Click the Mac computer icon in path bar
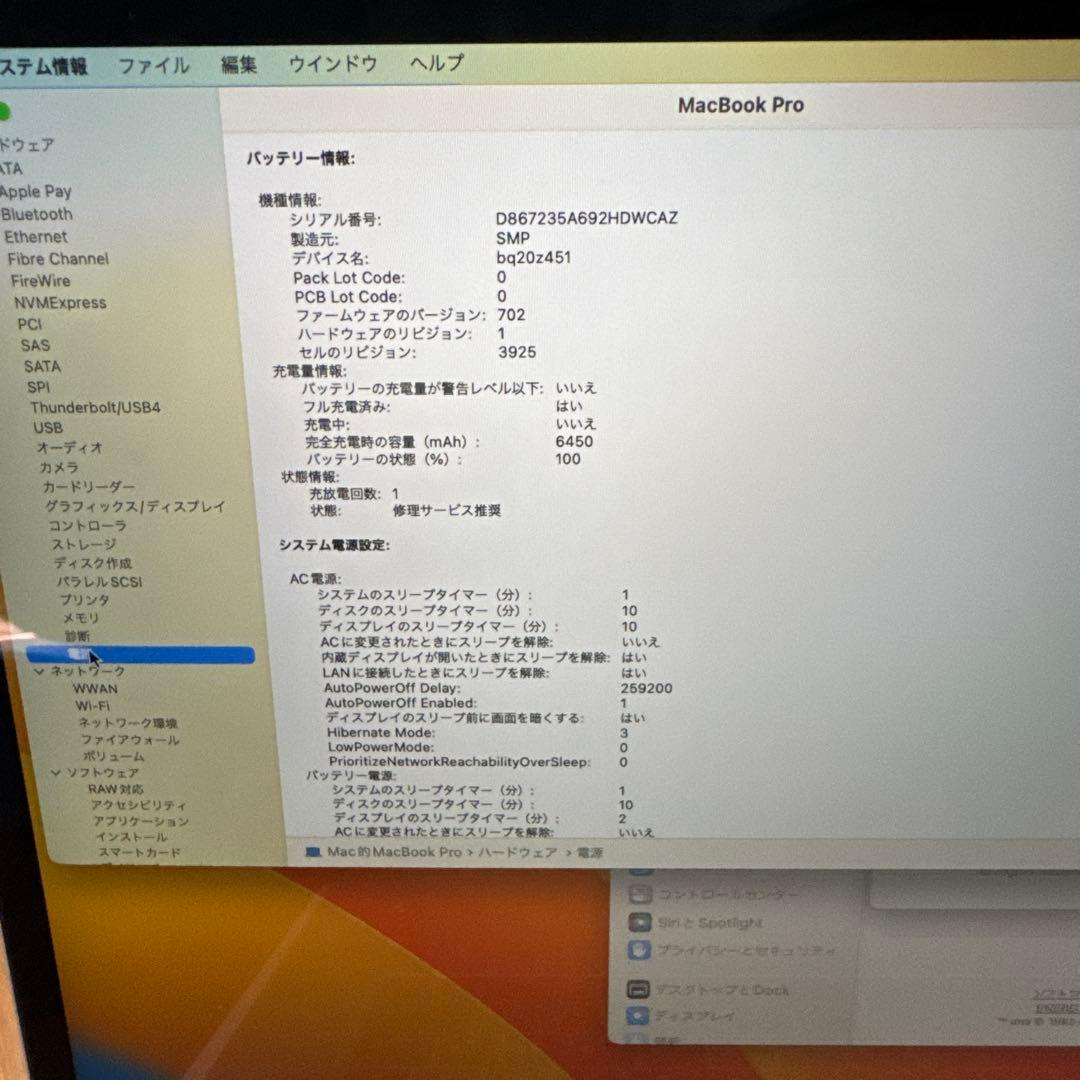 (313, 852)
